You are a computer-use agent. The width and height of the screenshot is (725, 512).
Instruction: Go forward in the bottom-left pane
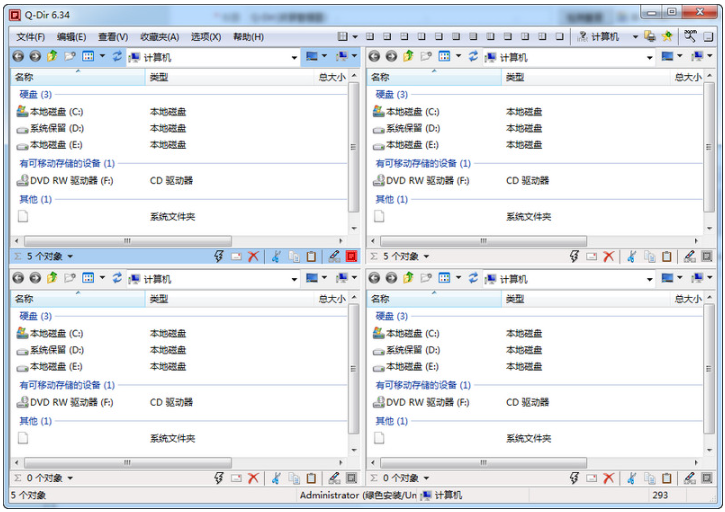pyautogui.click(x=35, y=278)
